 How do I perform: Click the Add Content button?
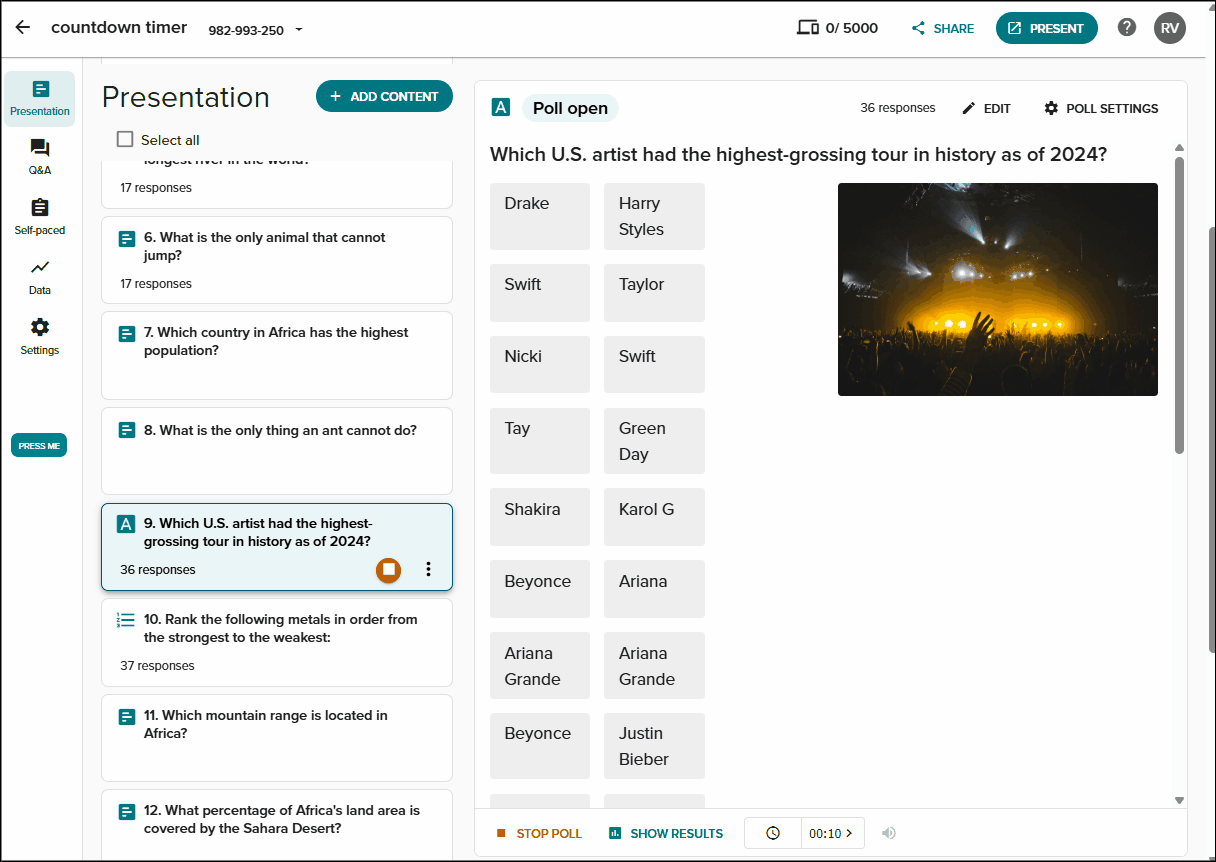(x=384, y=96)
